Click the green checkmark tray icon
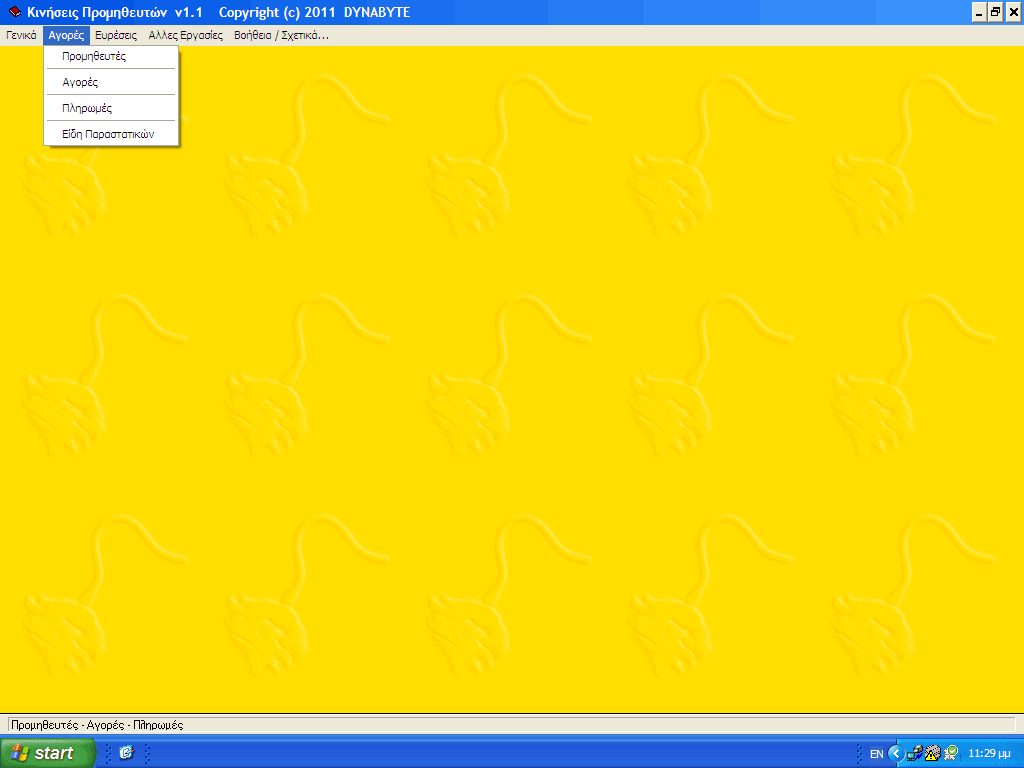 [951, 754]
